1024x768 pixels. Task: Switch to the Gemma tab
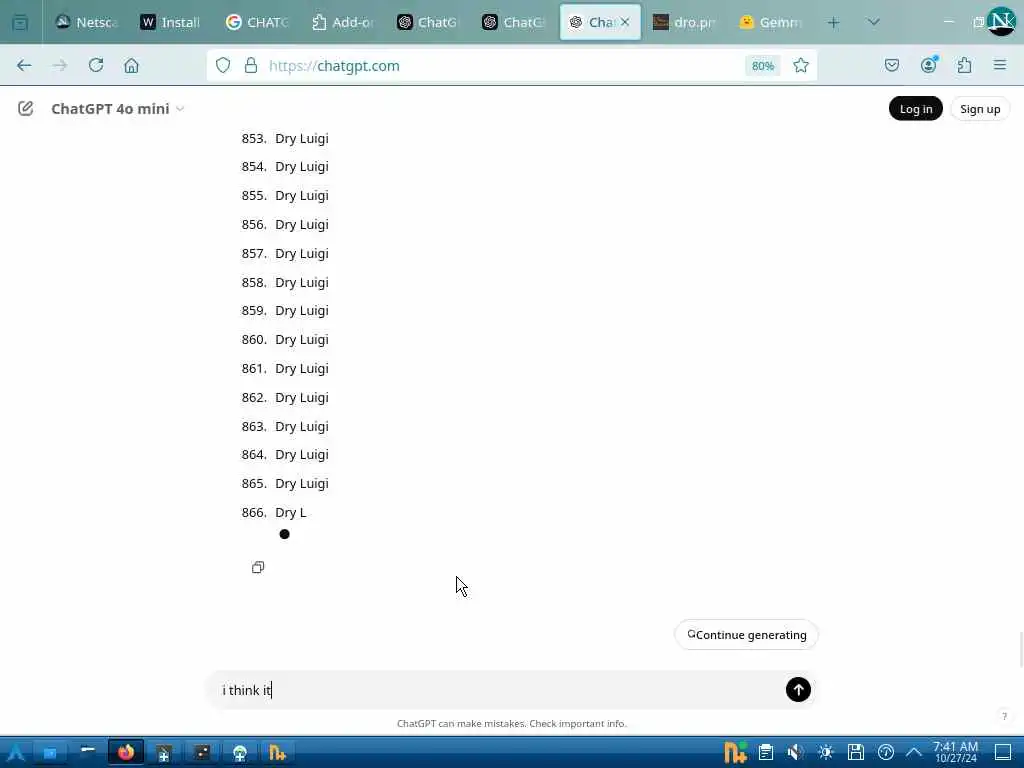pyautogui.click(x=770, y=23)
